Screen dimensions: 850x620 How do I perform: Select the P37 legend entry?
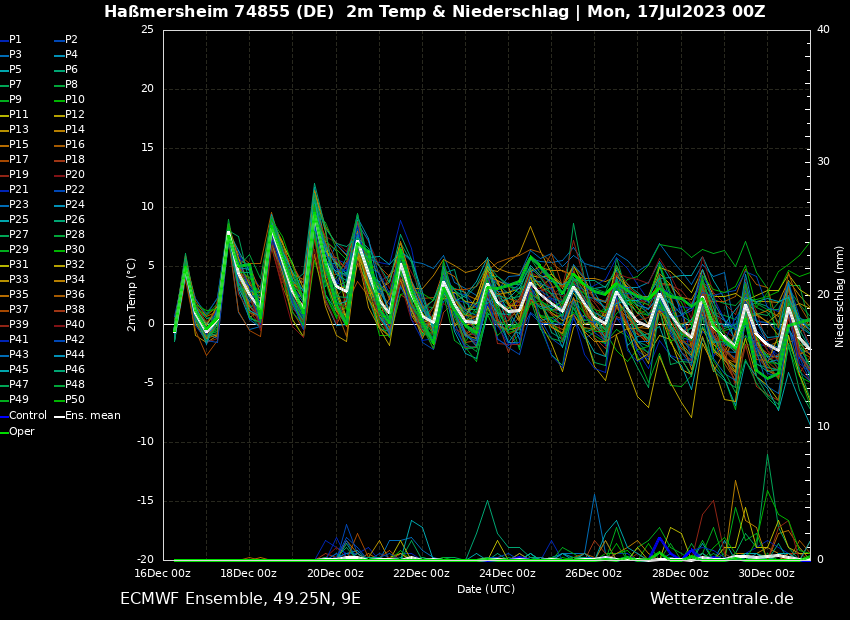click(18, 310)
